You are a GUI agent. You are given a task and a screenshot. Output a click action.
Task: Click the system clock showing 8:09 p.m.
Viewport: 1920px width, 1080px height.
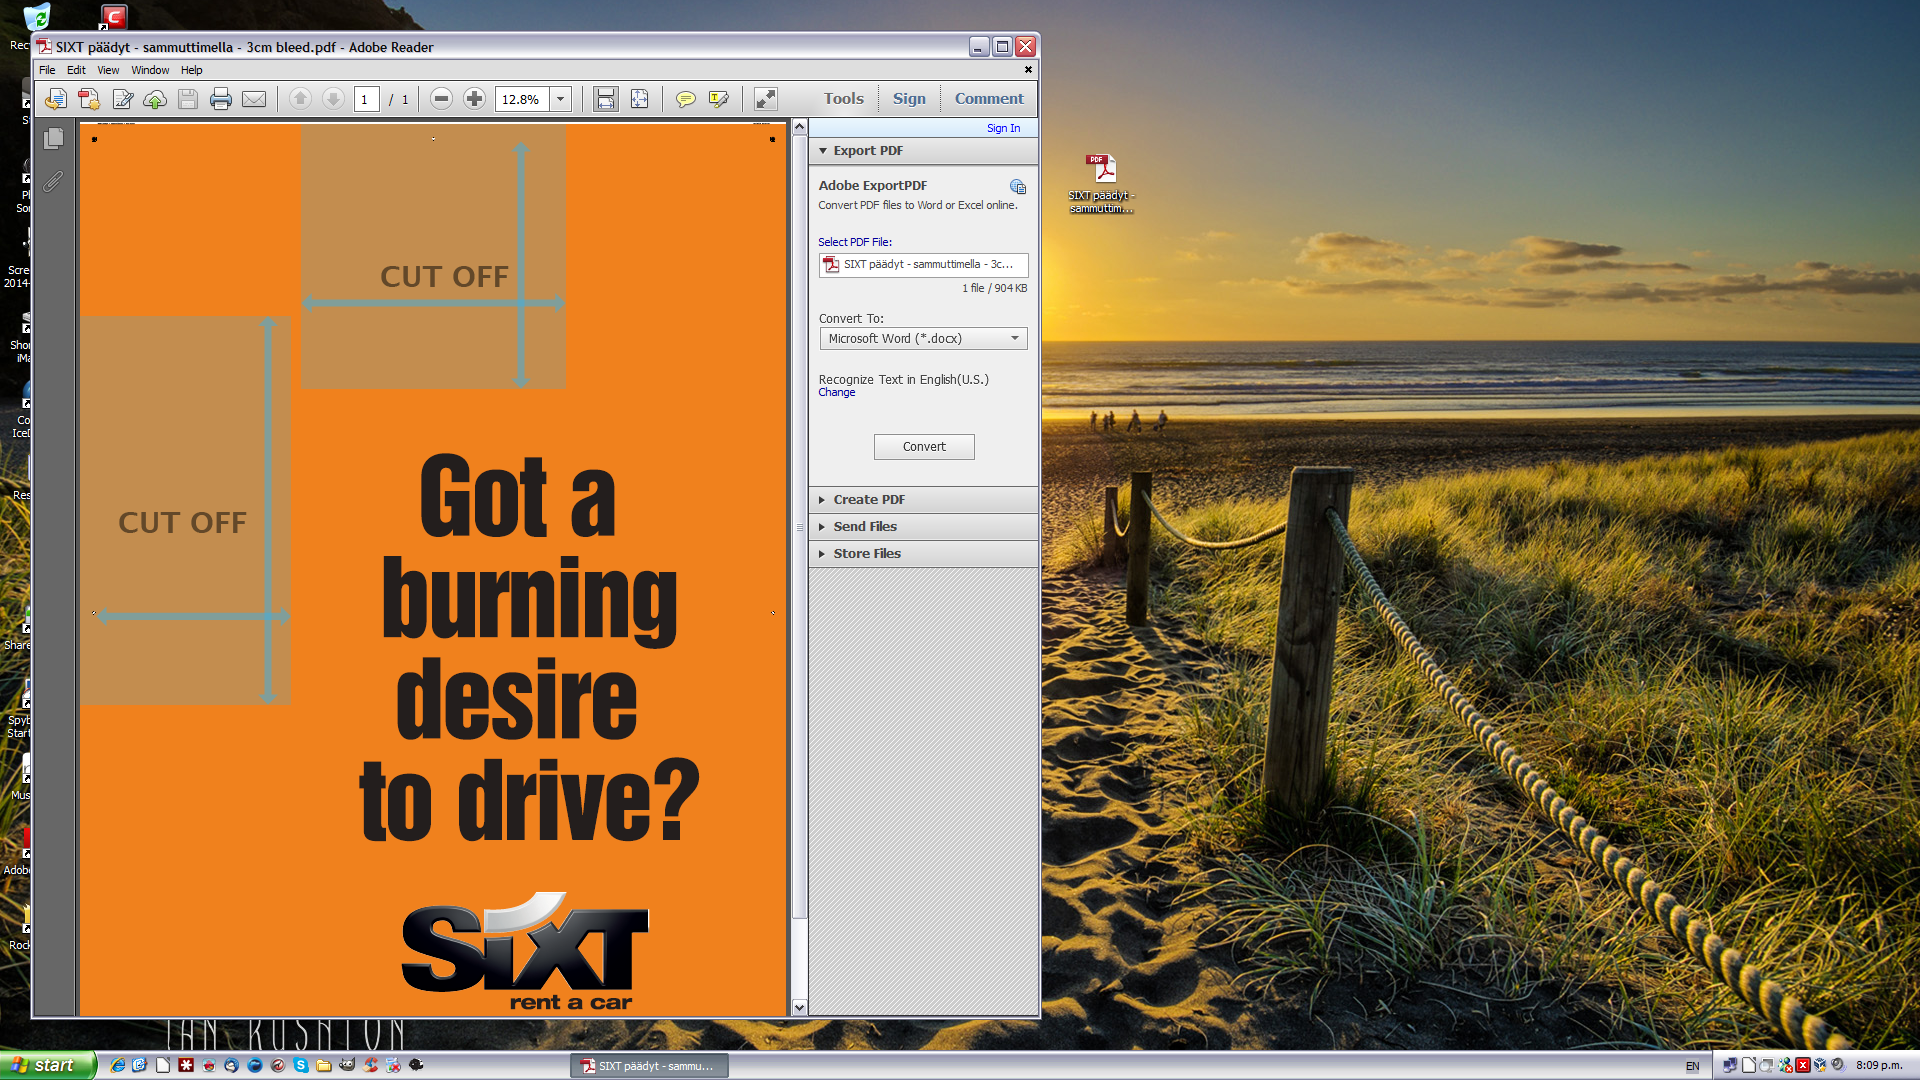tap(1879, 1066)
